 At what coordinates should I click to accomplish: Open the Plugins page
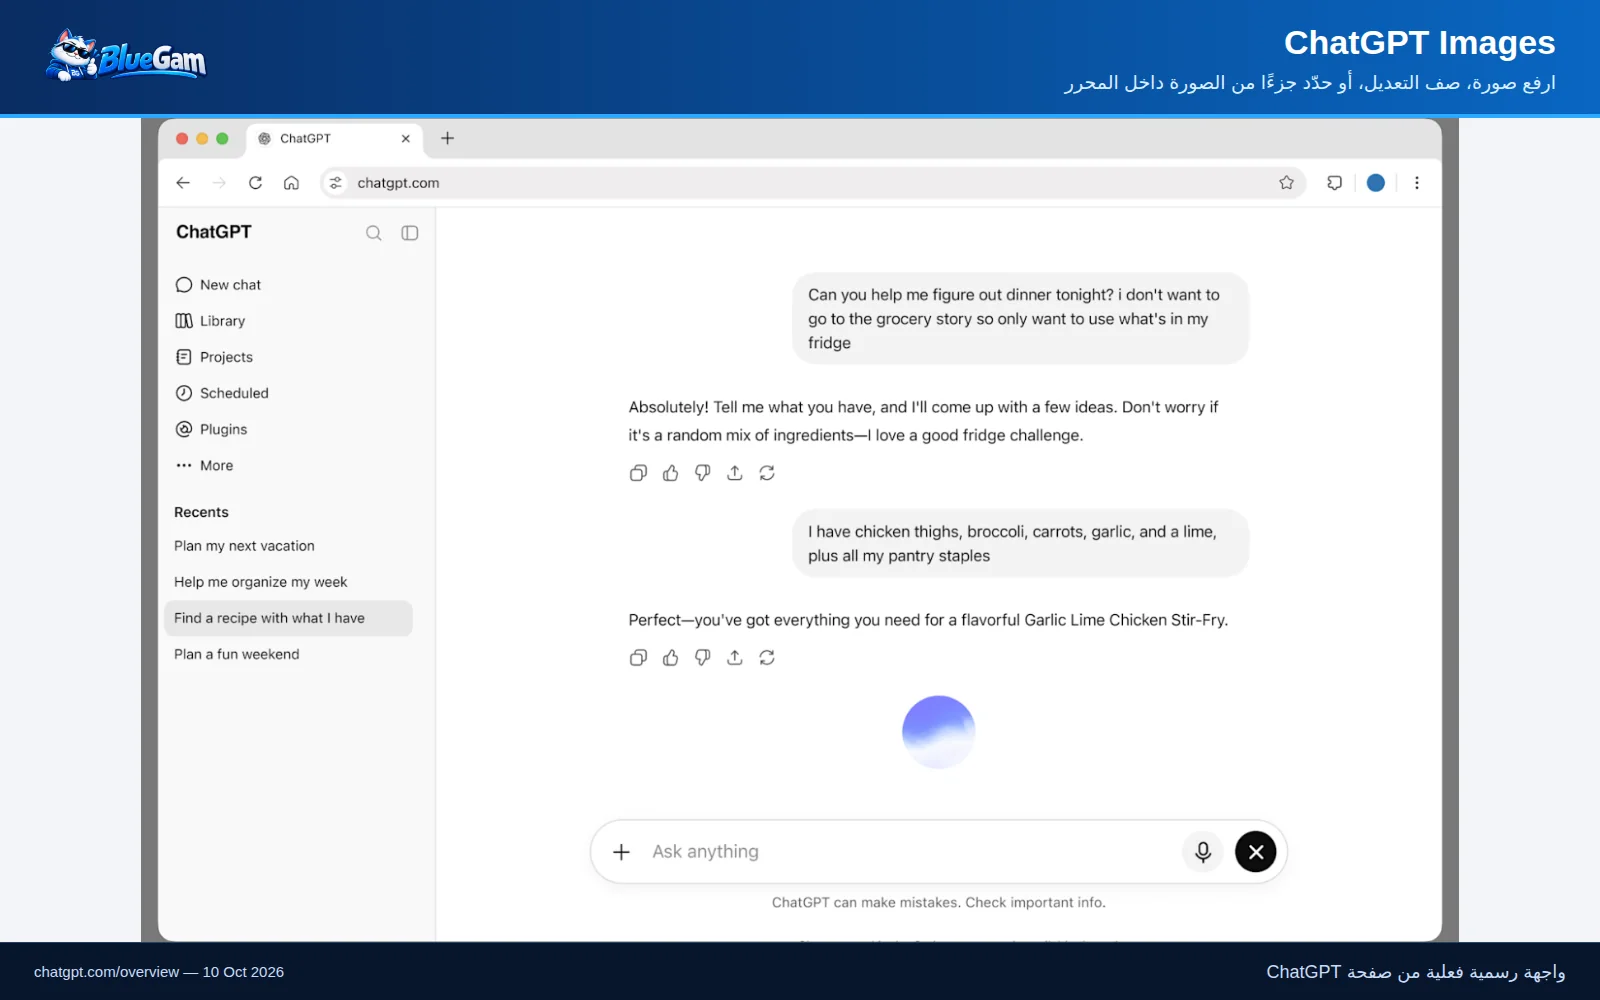point(211,429)
